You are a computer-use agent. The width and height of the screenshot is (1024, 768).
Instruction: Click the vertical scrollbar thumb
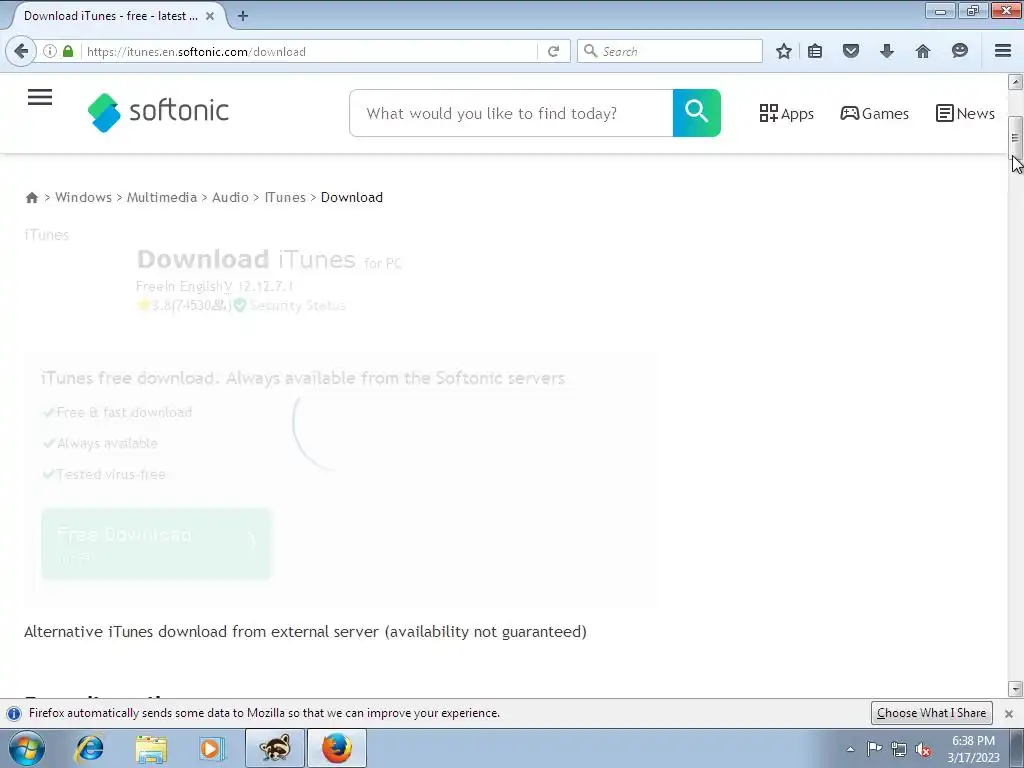pyautogui.click(x=1015, y=137)
